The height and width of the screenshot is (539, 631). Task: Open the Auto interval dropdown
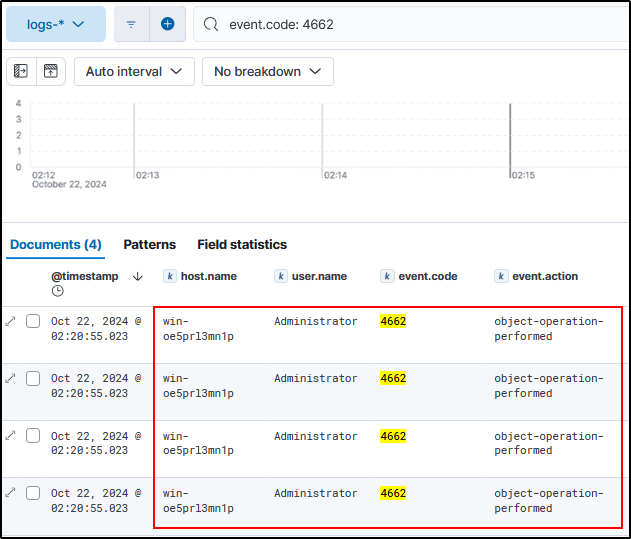[x=134, y=71]
